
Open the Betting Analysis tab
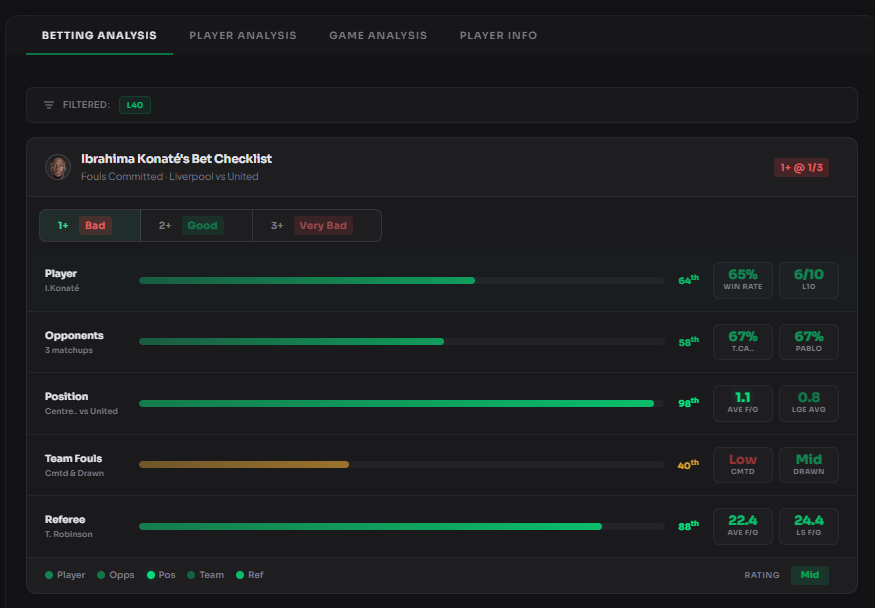tap(99, 35)
